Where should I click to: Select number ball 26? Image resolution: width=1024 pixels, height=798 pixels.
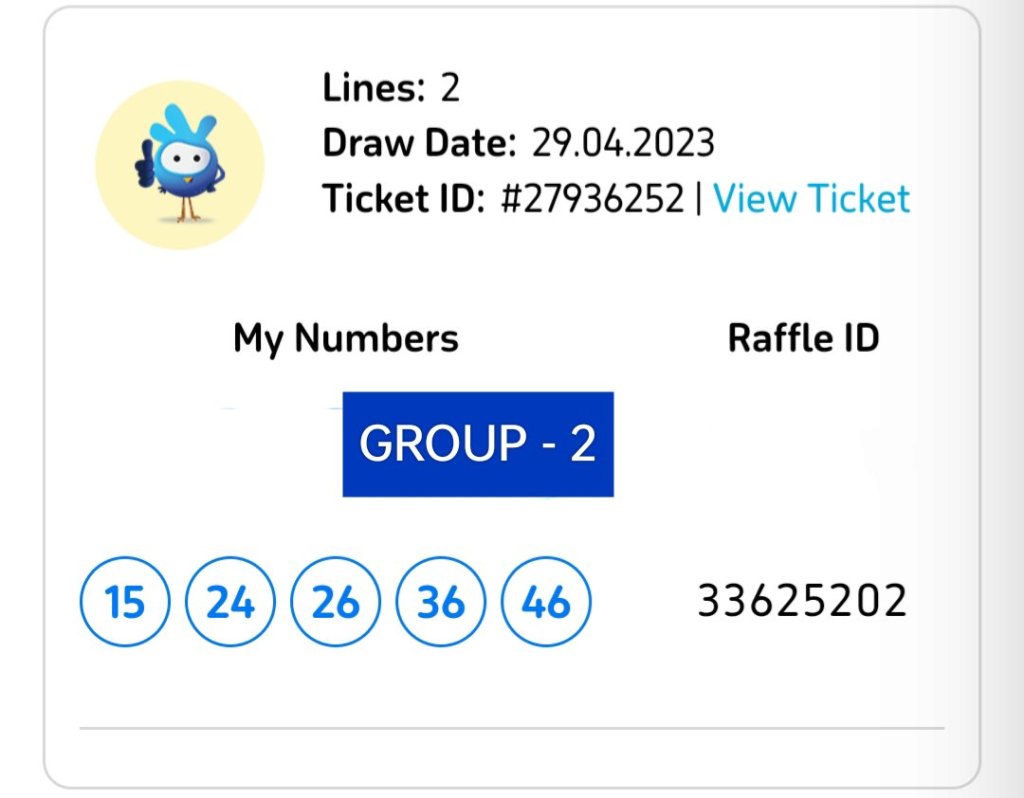336,603
